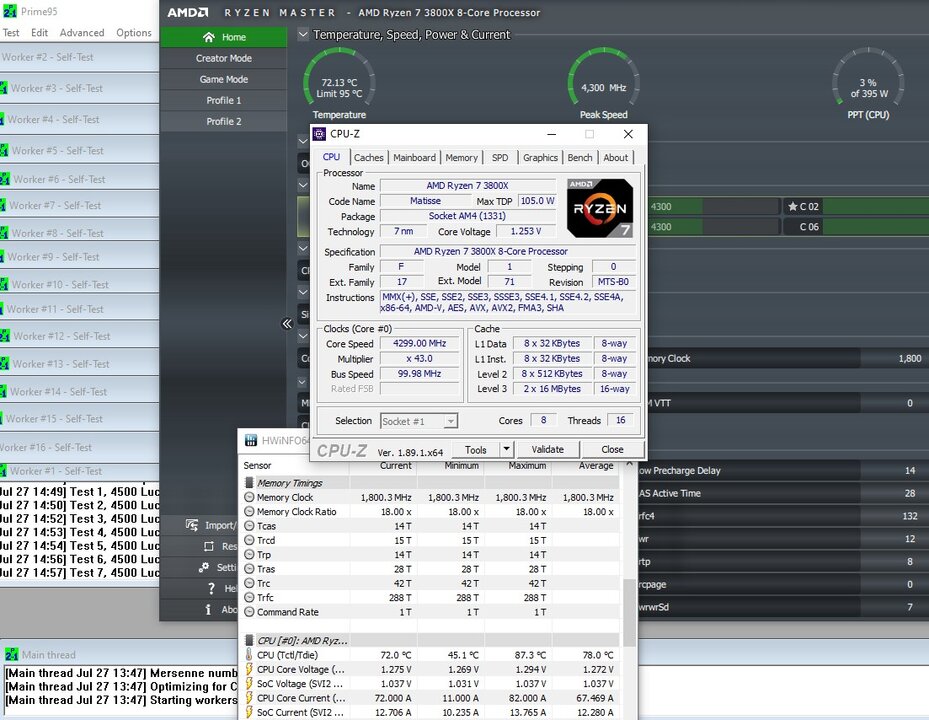The width and height of the screenshot is (929, 720).
Task: Click the Trcd row label in HWiNFO
Action: 266,540
